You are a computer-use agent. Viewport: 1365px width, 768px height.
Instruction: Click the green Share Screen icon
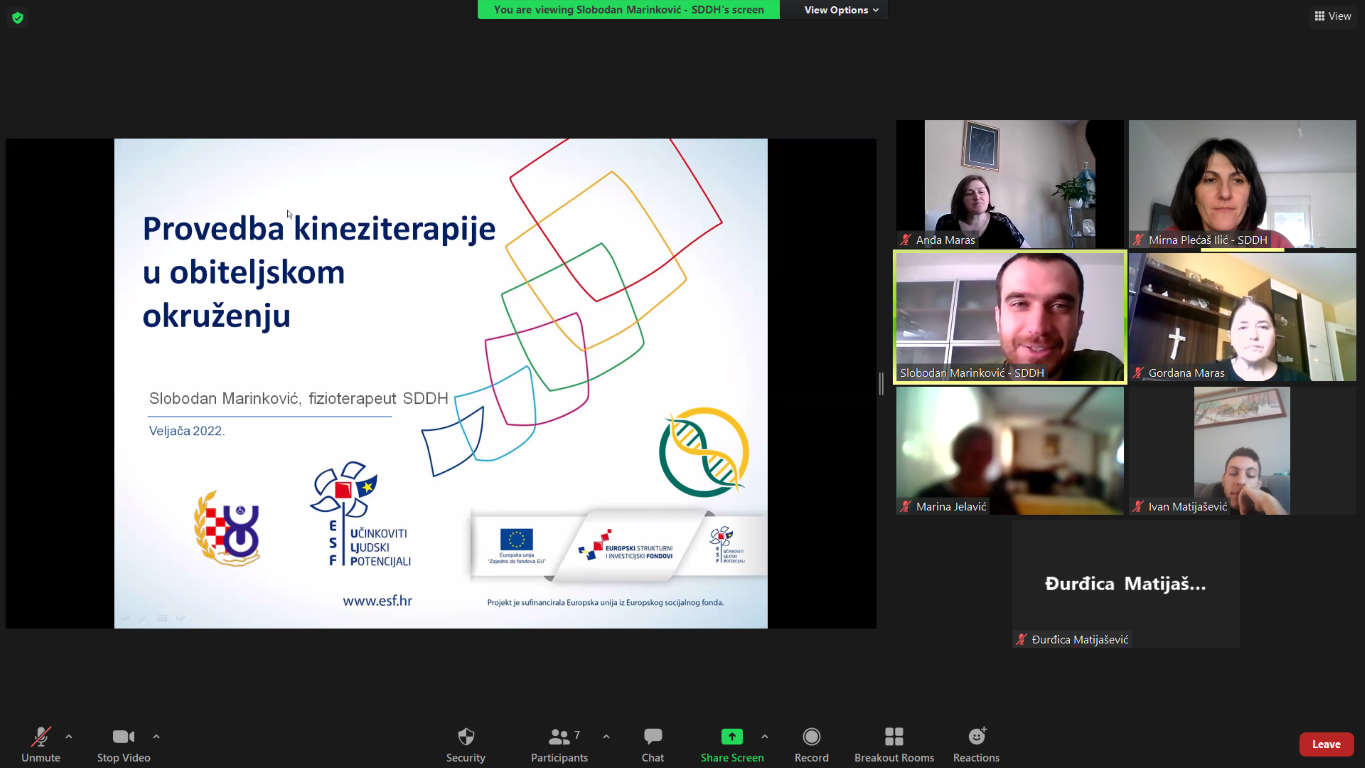pos(732,737)
